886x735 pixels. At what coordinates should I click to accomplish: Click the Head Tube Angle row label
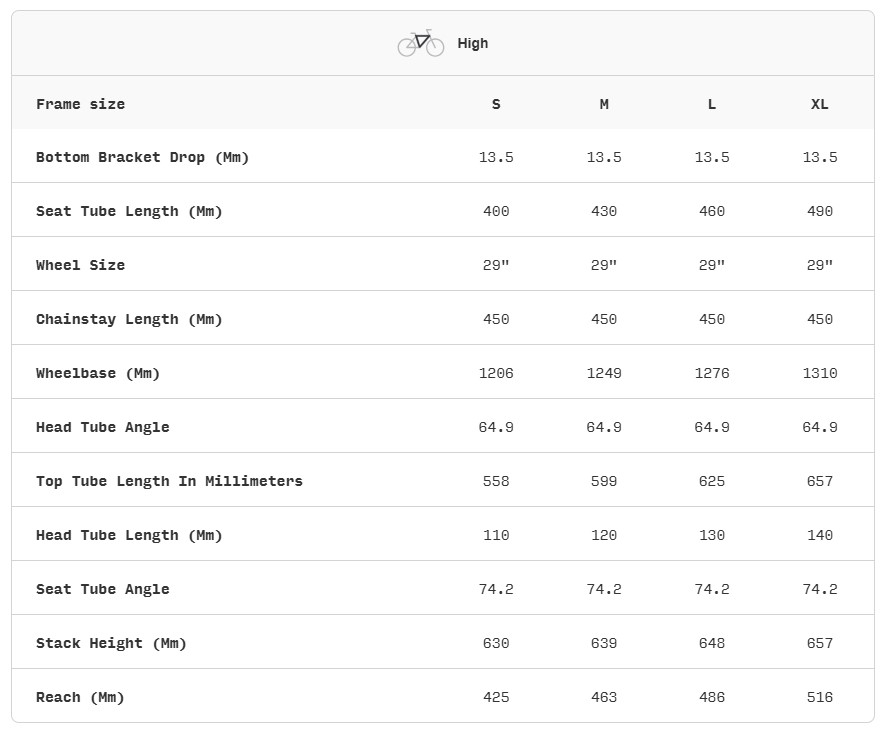pos(103,428)
